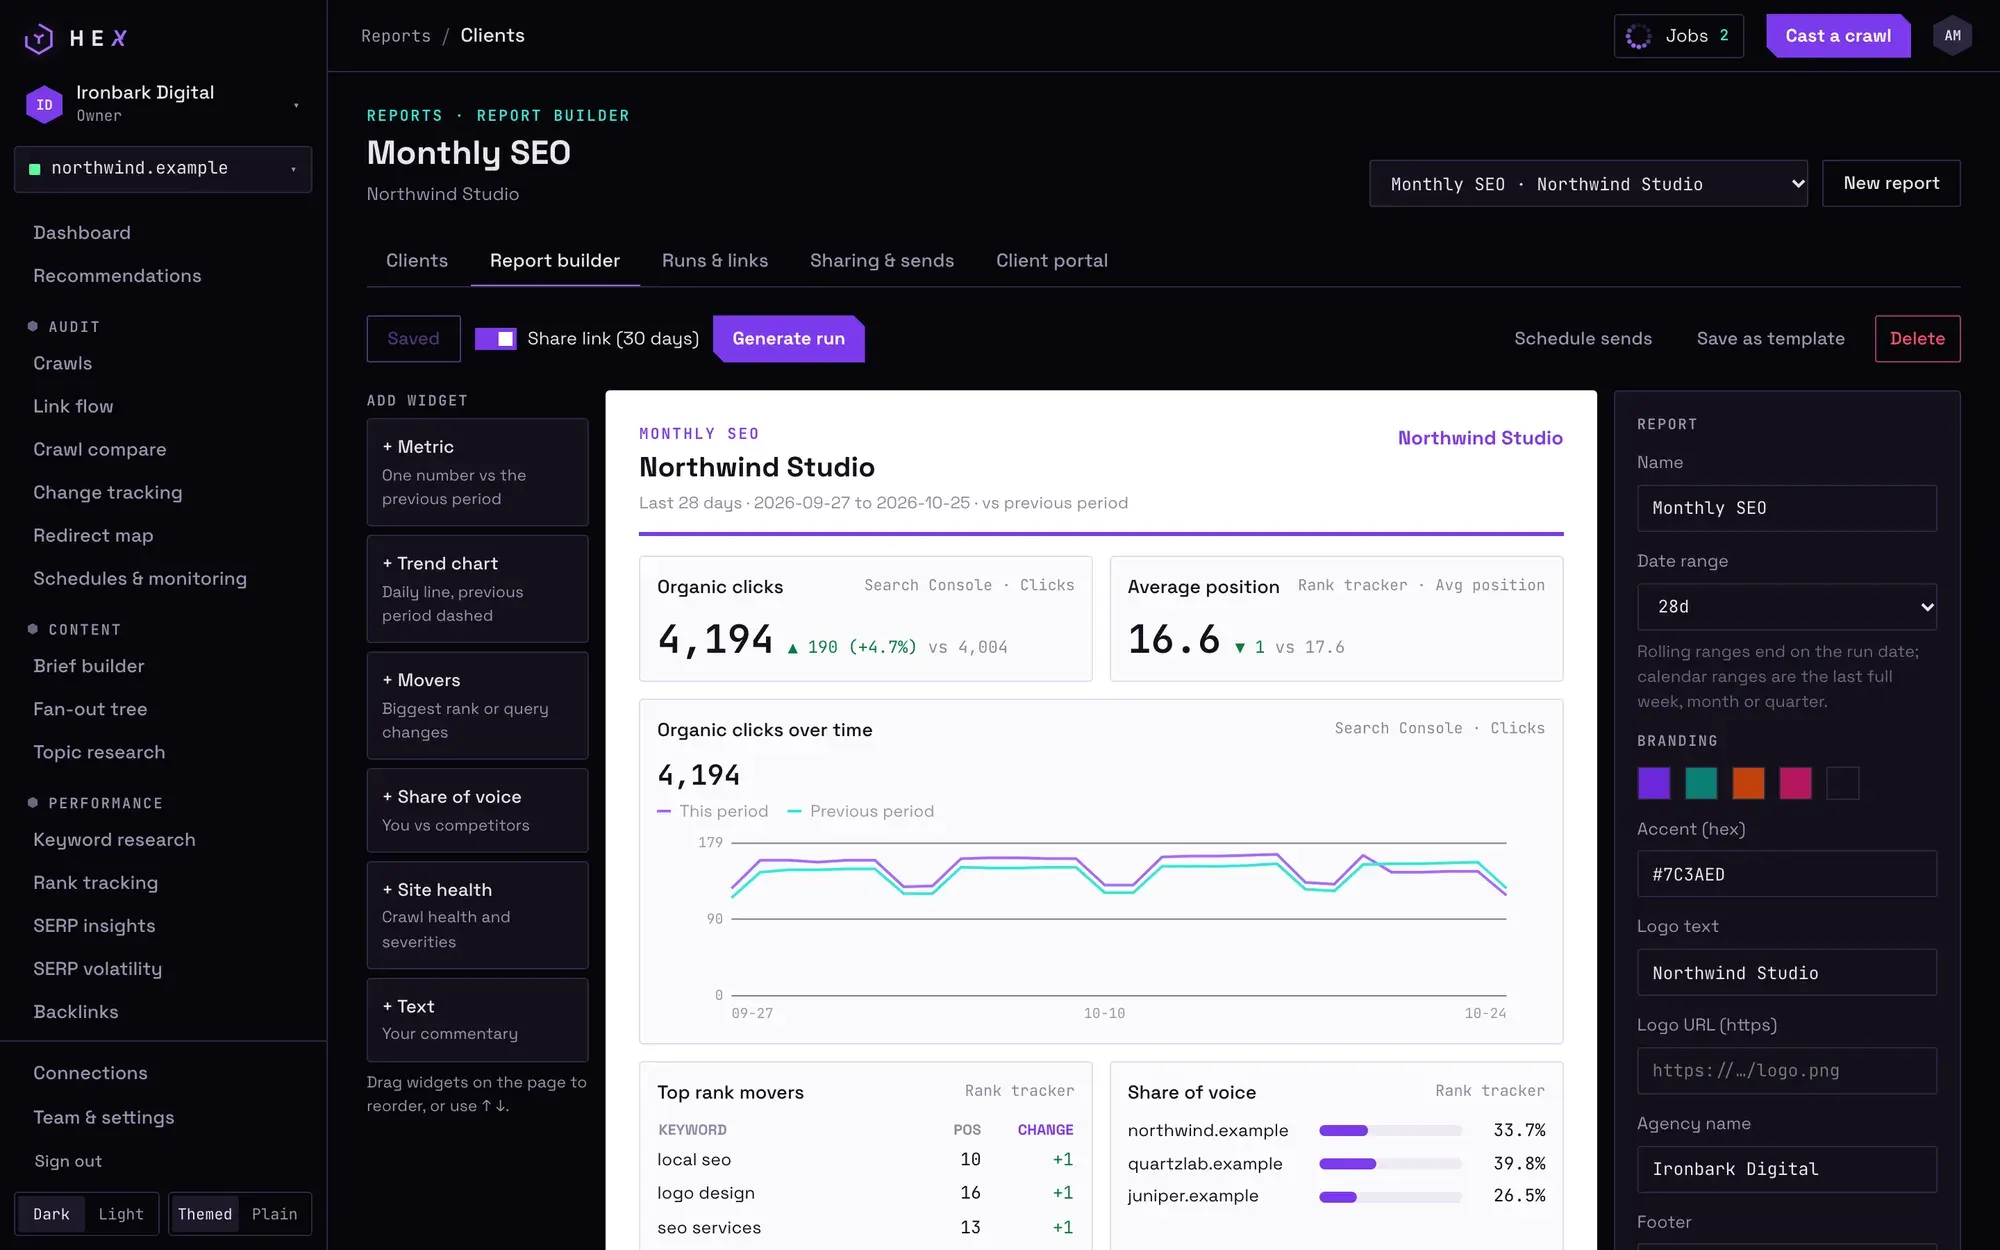Open Rank tracking in the sidebar

click(x=95, y=883)
